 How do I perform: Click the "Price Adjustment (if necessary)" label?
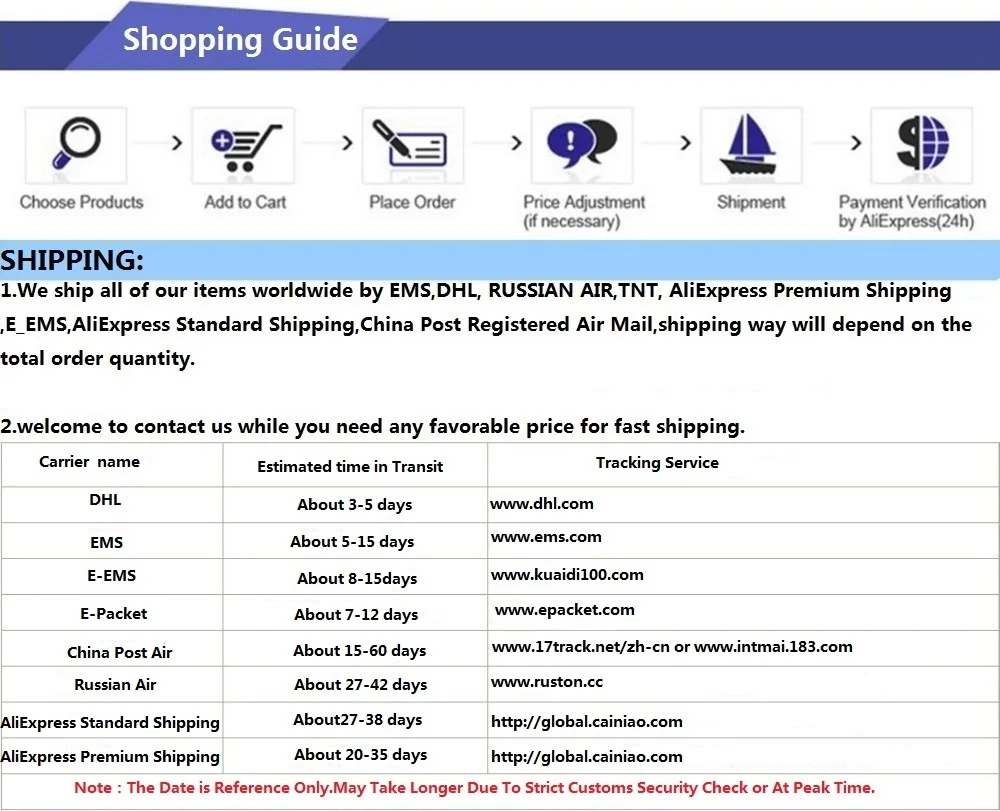[584, 212]
